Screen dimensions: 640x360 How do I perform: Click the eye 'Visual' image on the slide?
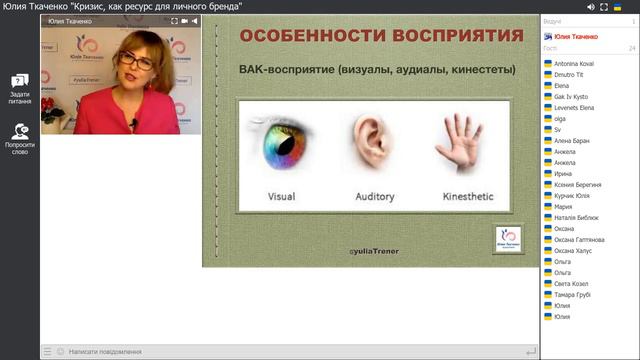281,144
